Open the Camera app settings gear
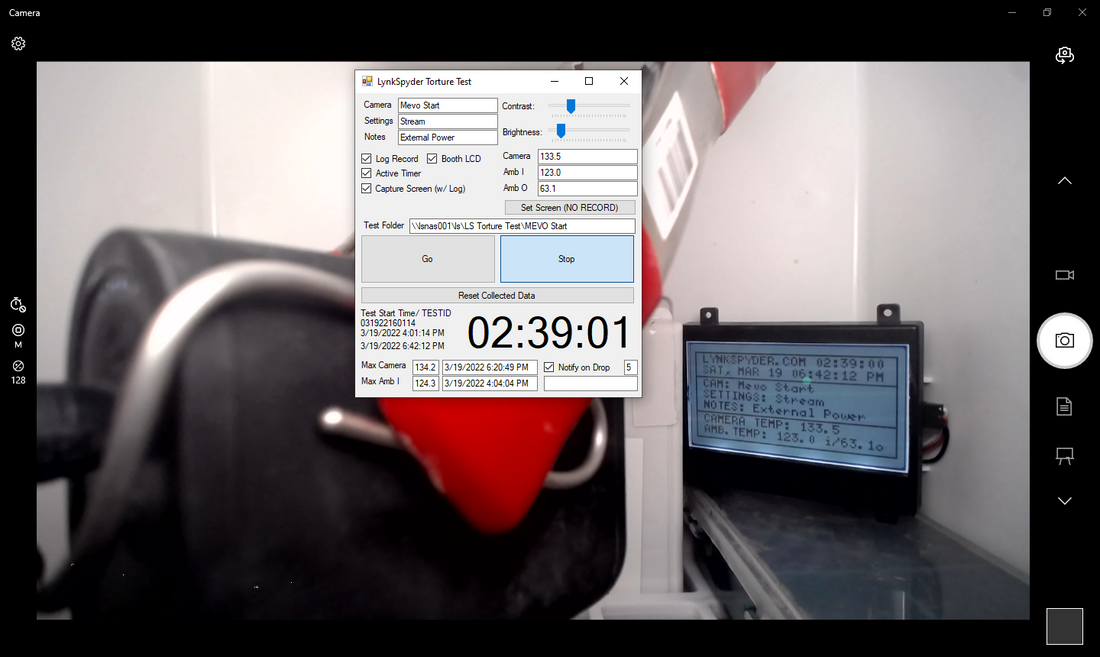 (x=17, y=43)
